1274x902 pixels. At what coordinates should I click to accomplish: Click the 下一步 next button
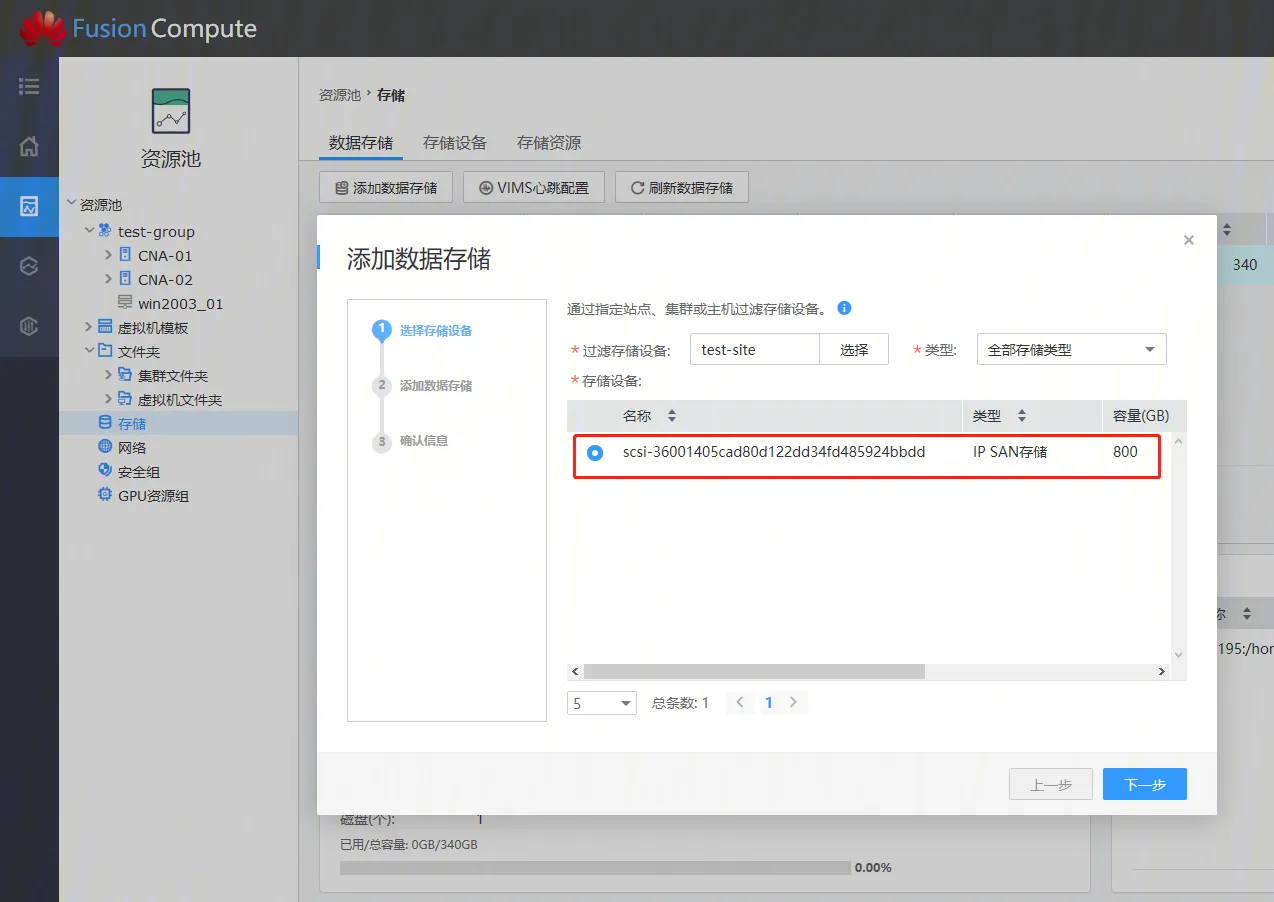tap(1144, 785)
